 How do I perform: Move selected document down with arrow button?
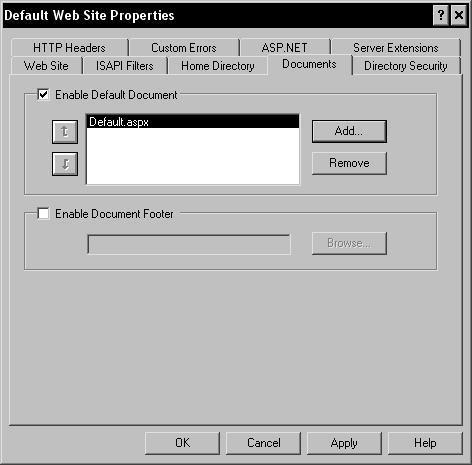tap(65, 164)
